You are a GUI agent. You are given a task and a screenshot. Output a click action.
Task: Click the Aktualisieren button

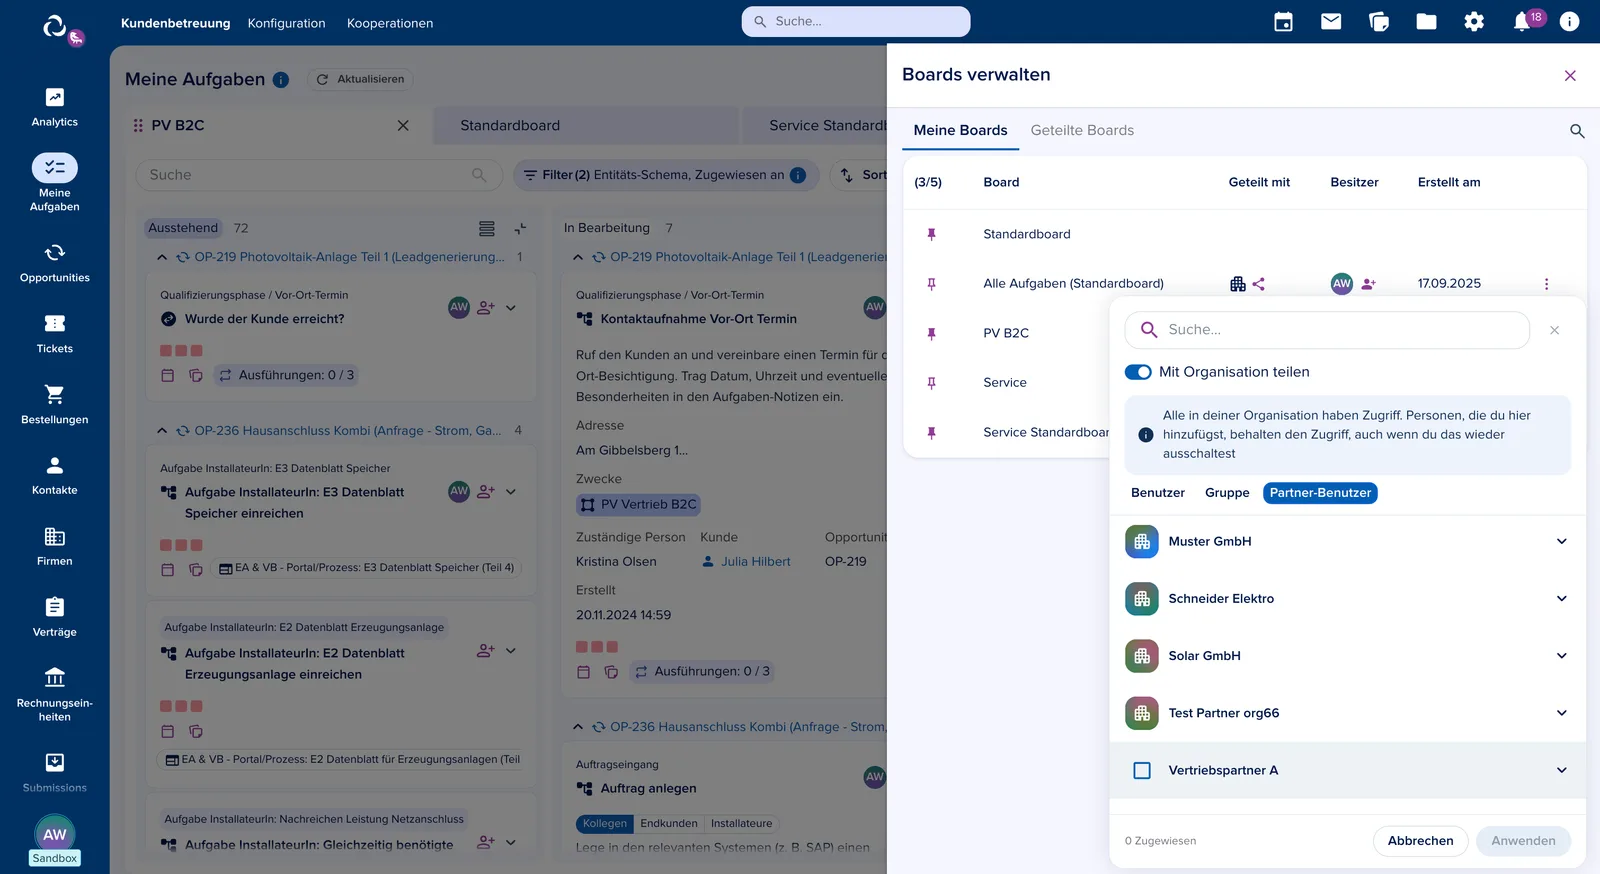click(x=360, y=79)
